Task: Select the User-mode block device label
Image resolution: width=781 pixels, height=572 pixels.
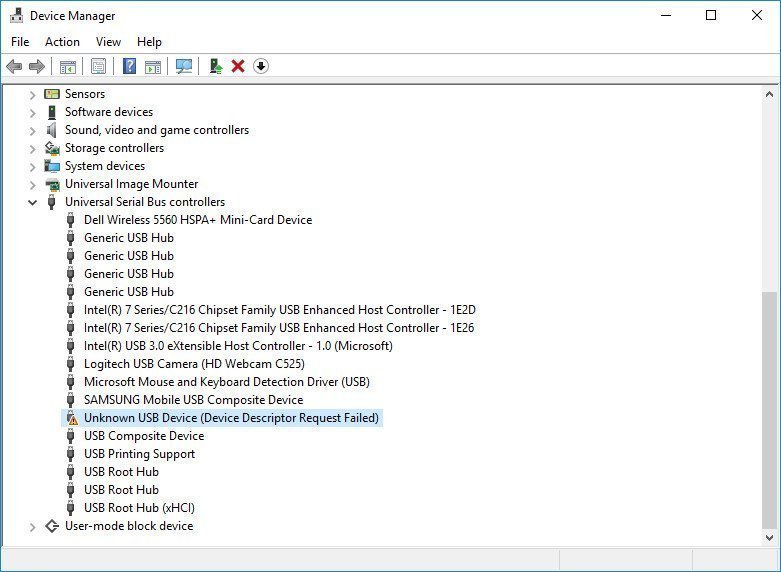Action: pyautogui.click(x=129, y=526)
